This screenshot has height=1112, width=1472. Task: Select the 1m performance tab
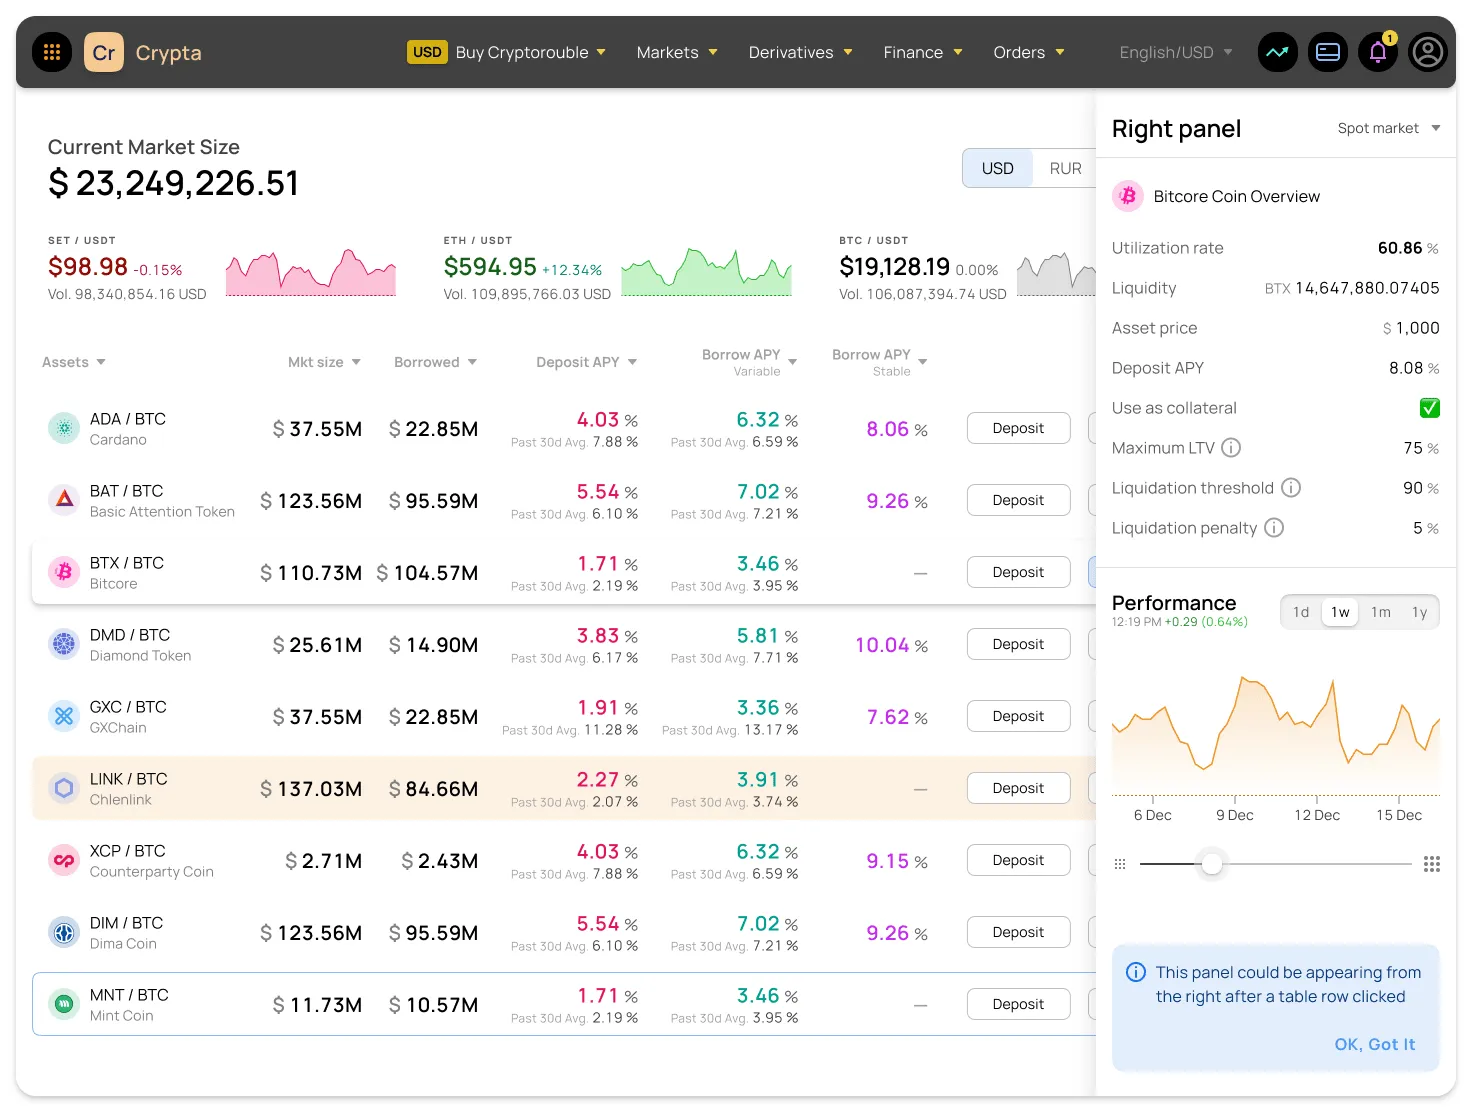tap(1380, 612)
